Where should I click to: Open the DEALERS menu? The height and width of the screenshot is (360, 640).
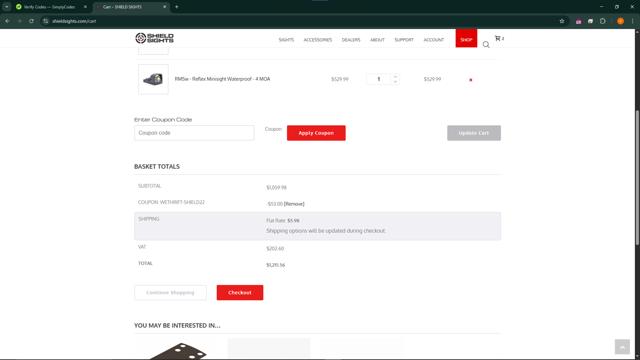click(x=351, y=40)
